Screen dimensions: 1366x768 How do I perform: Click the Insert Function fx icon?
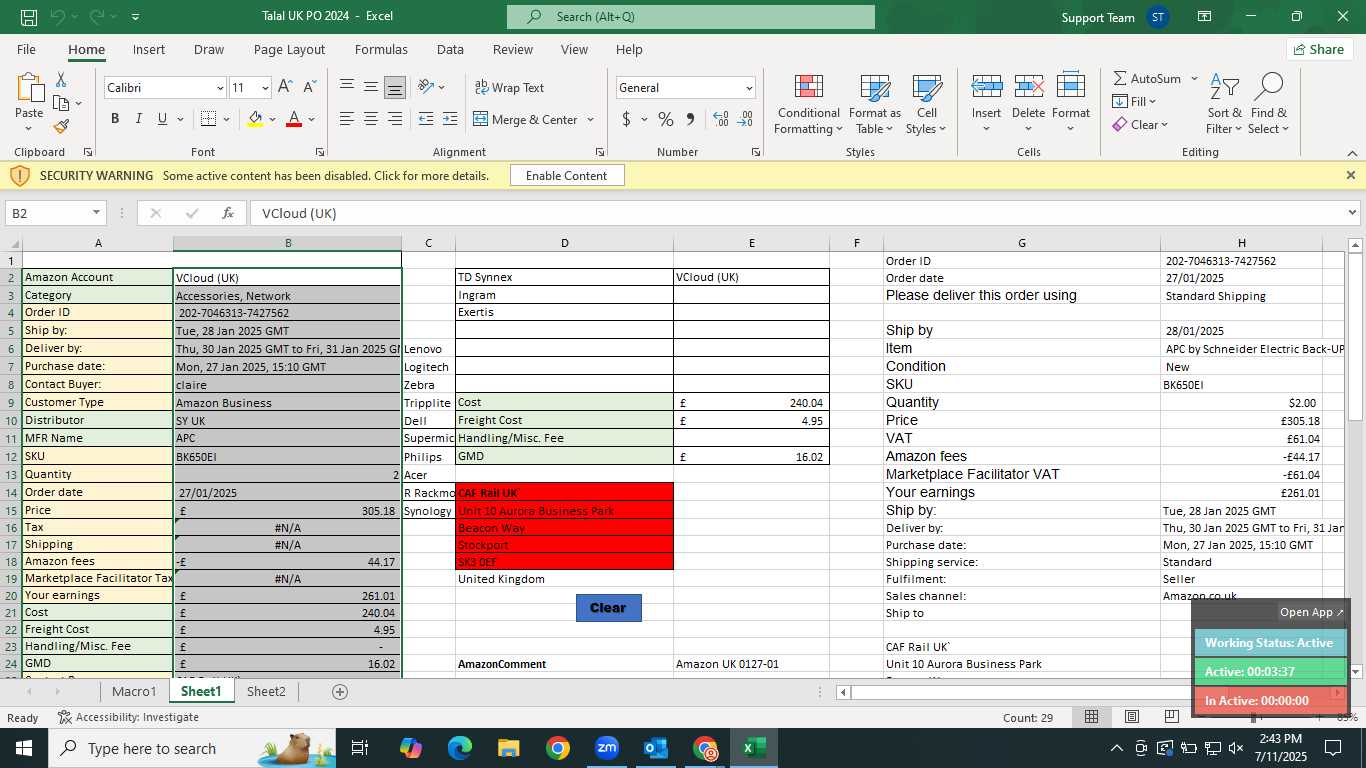[x=228, y=213]
